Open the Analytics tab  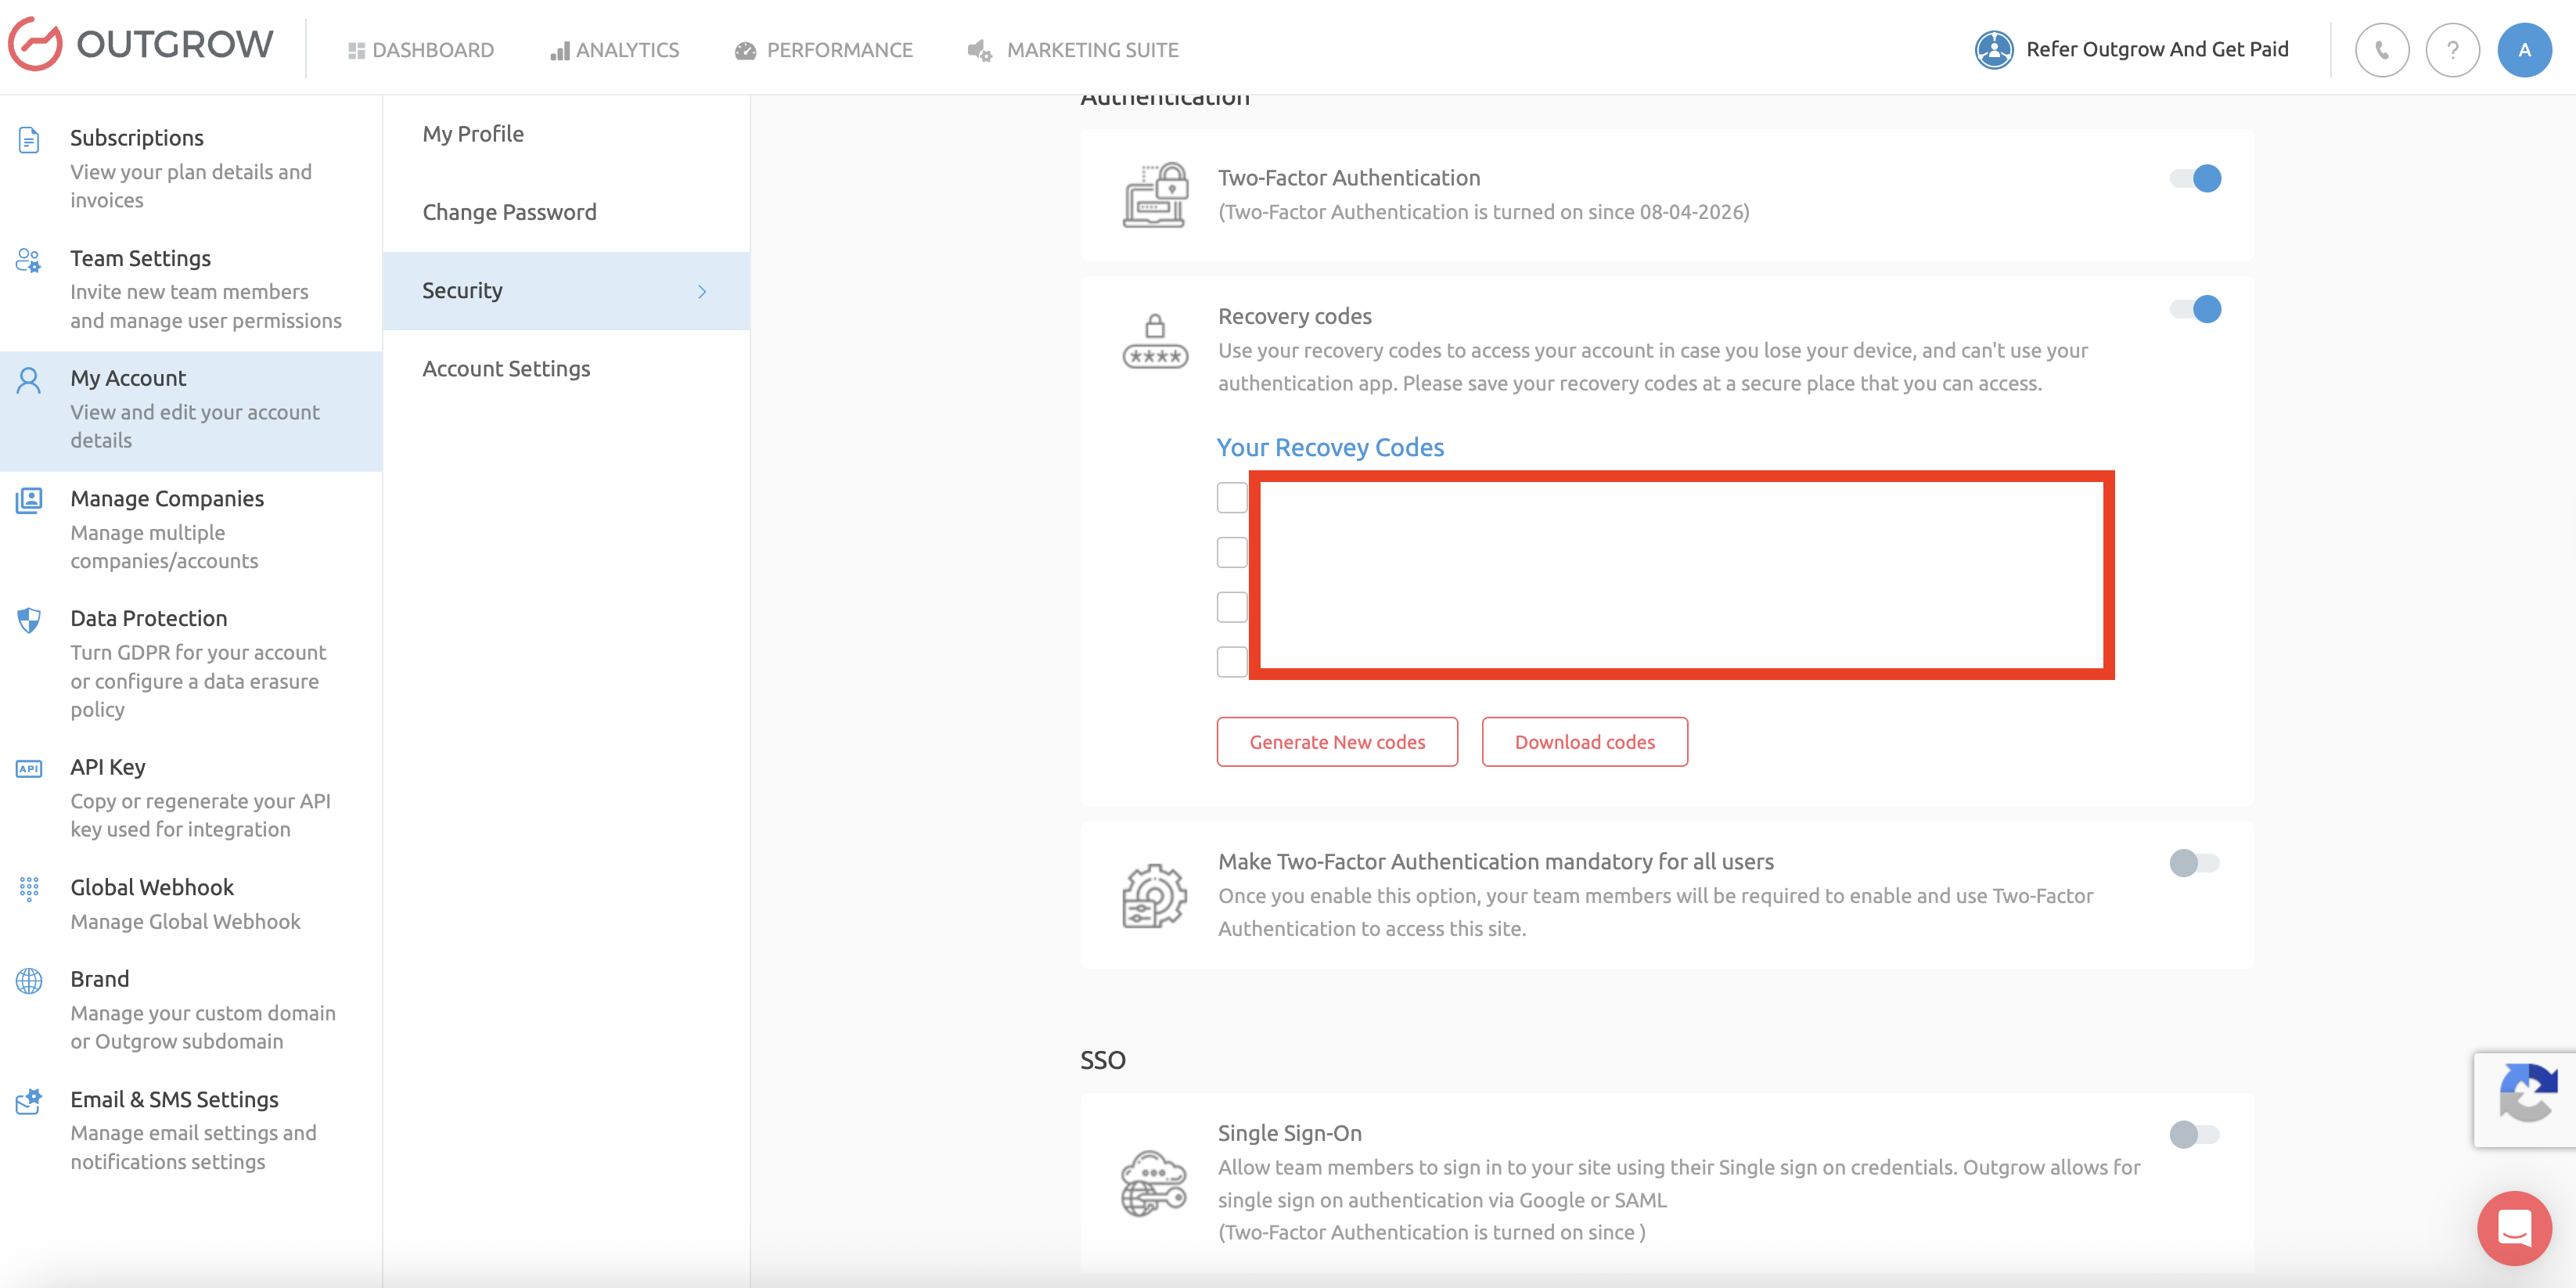click(614, 50)
